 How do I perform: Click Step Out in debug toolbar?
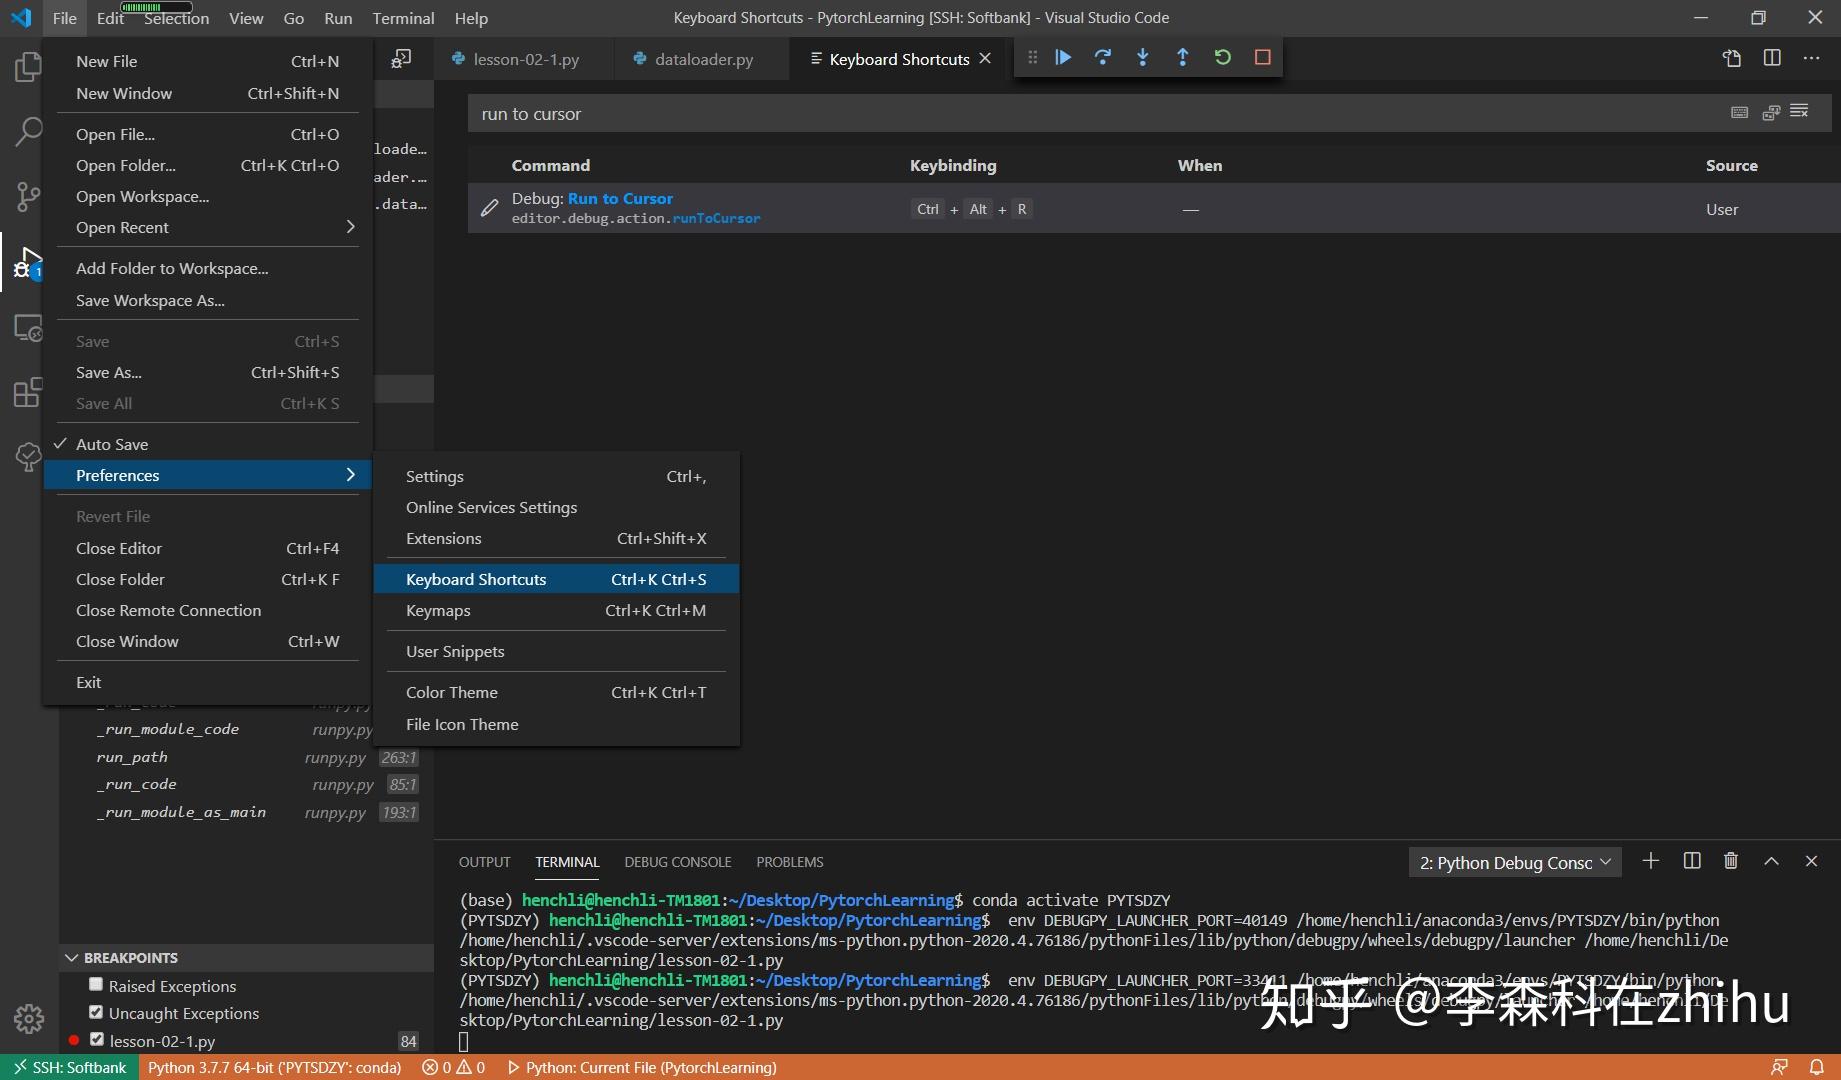(1183, 58)
